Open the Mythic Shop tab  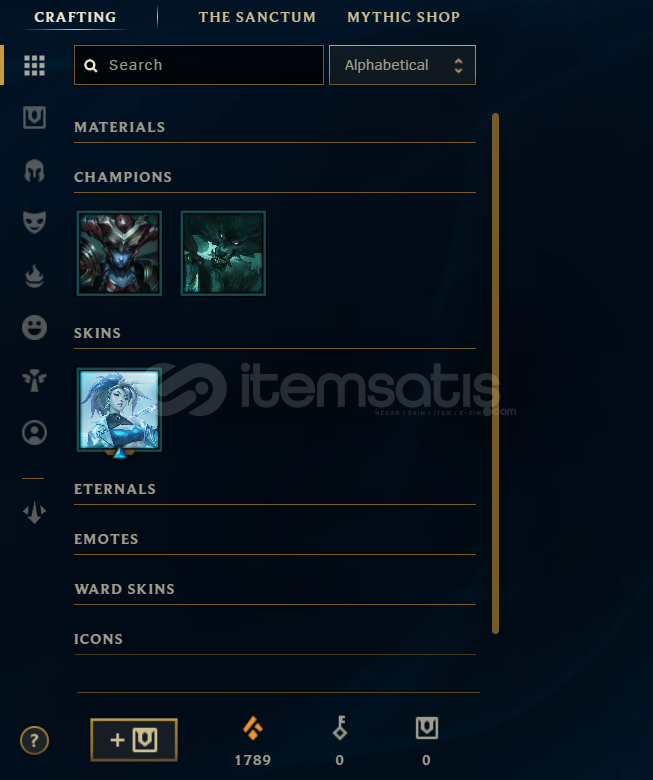click(x=403, y=17)
